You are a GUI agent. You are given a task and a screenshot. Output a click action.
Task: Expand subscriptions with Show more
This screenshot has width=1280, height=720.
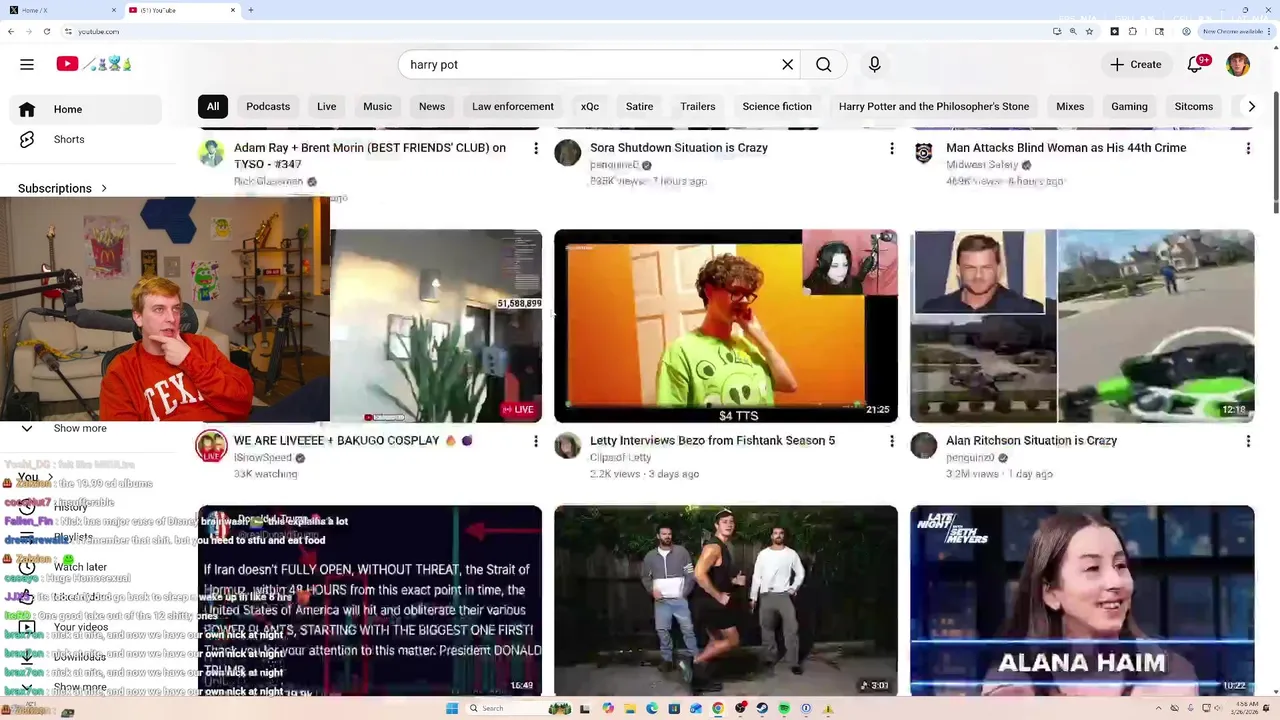pos(80,428)
